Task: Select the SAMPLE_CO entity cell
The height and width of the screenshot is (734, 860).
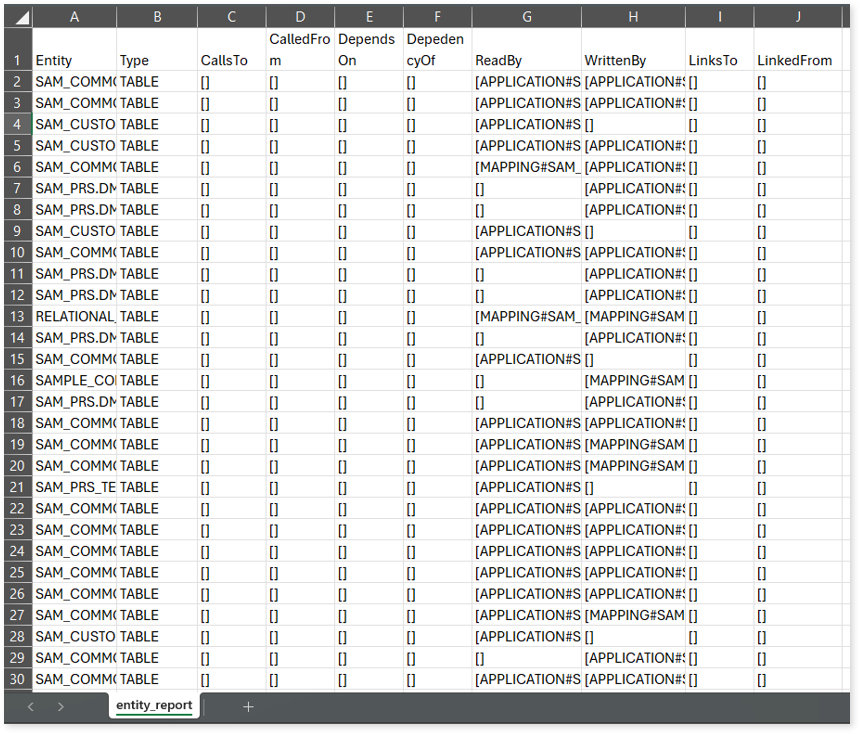Action: (x=74, y=380)
